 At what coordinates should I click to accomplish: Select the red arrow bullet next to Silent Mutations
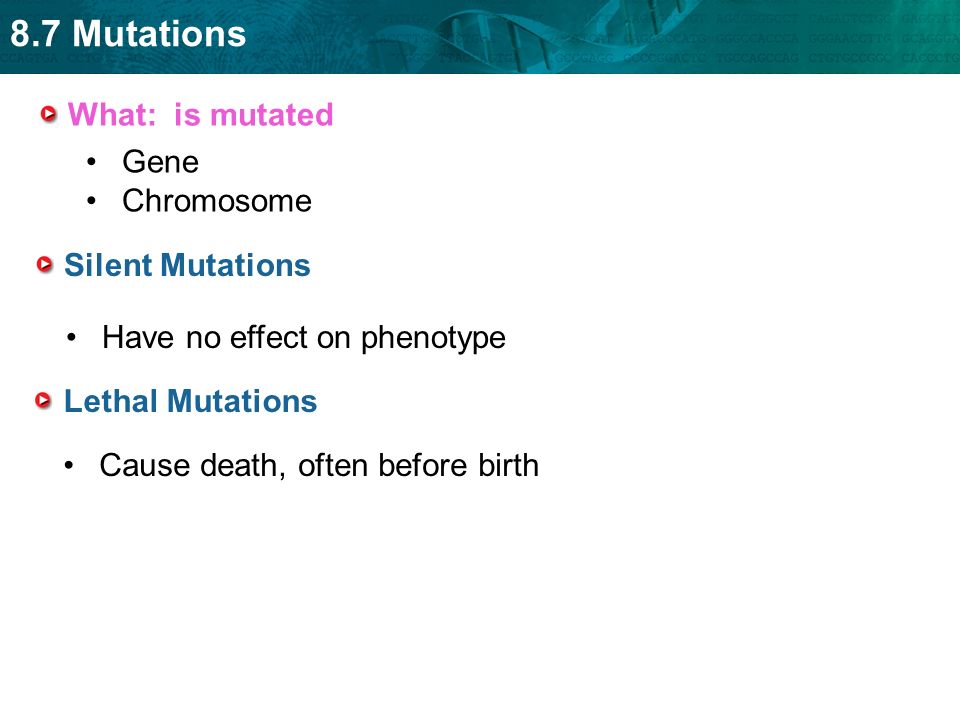[45, 264]
